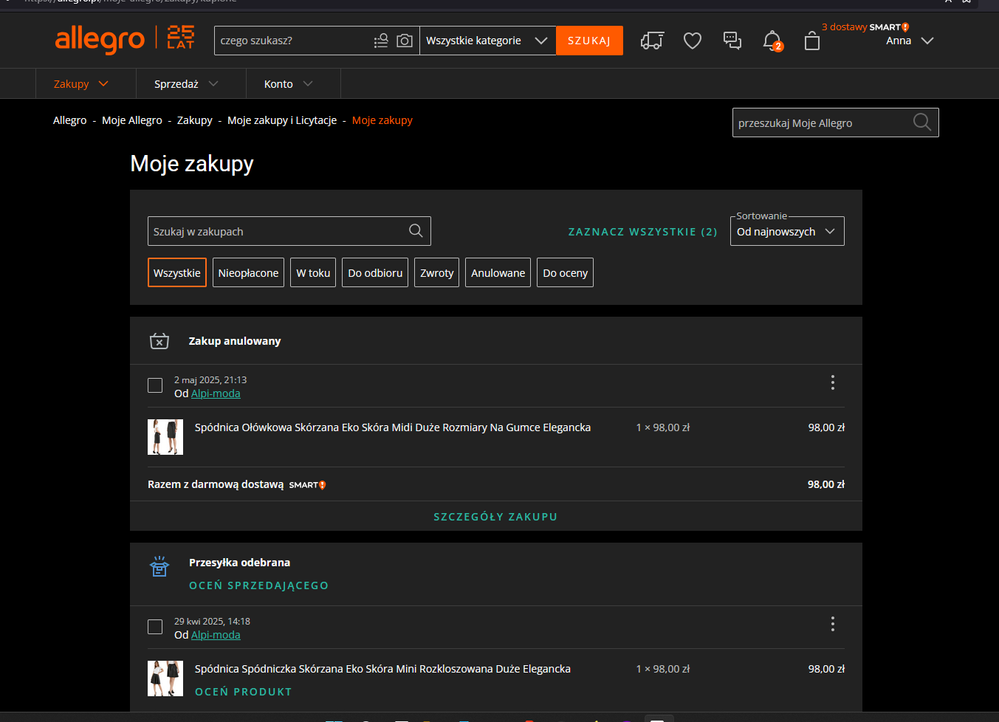999x722 pixels.
Task: Open SZCZEGÓŁY ZAKUPU for cancelled order
Action: click(x=496, y=517)
